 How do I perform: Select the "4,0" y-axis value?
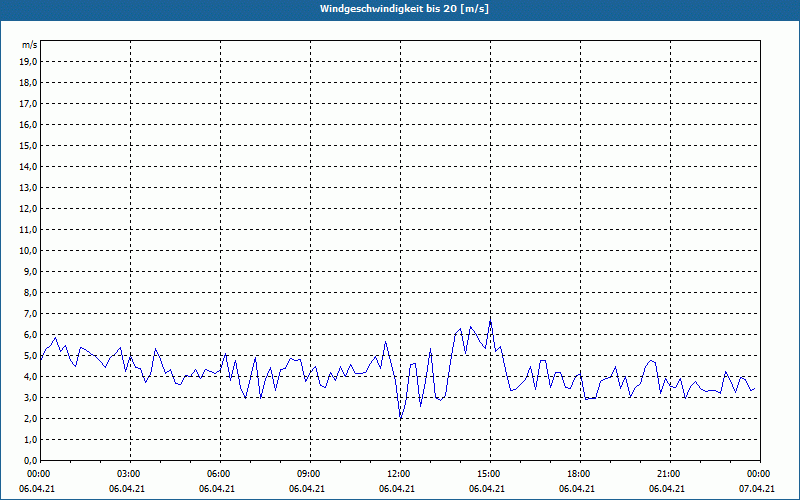pos(31,377)
